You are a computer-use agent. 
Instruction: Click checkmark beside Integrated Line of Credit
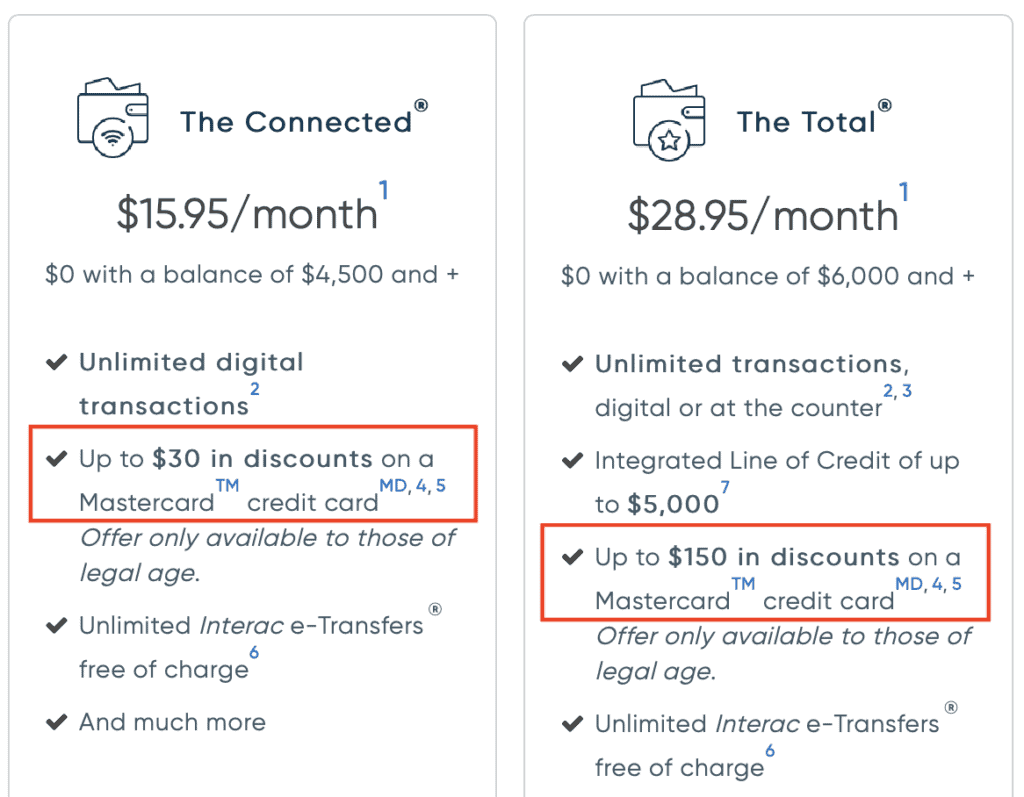573,461
